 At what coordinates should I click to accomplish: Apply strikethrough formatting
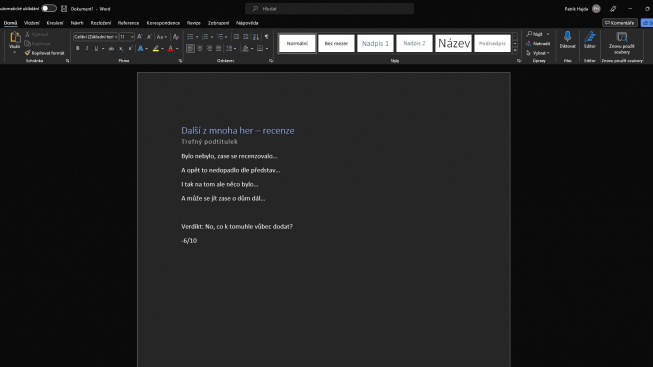[x=111, y=49]
